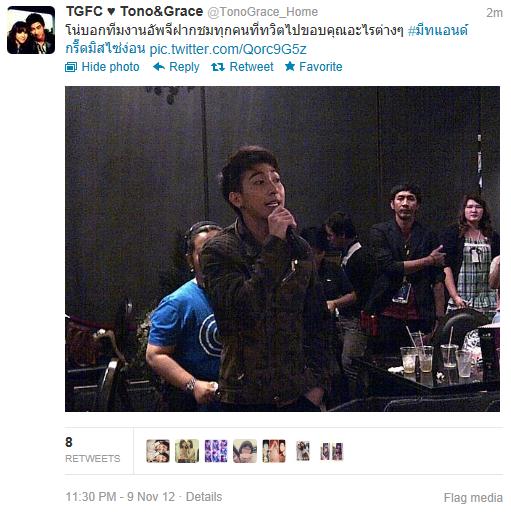
Task: Open fifth retweeter's avatar
Action: point(274,451)
